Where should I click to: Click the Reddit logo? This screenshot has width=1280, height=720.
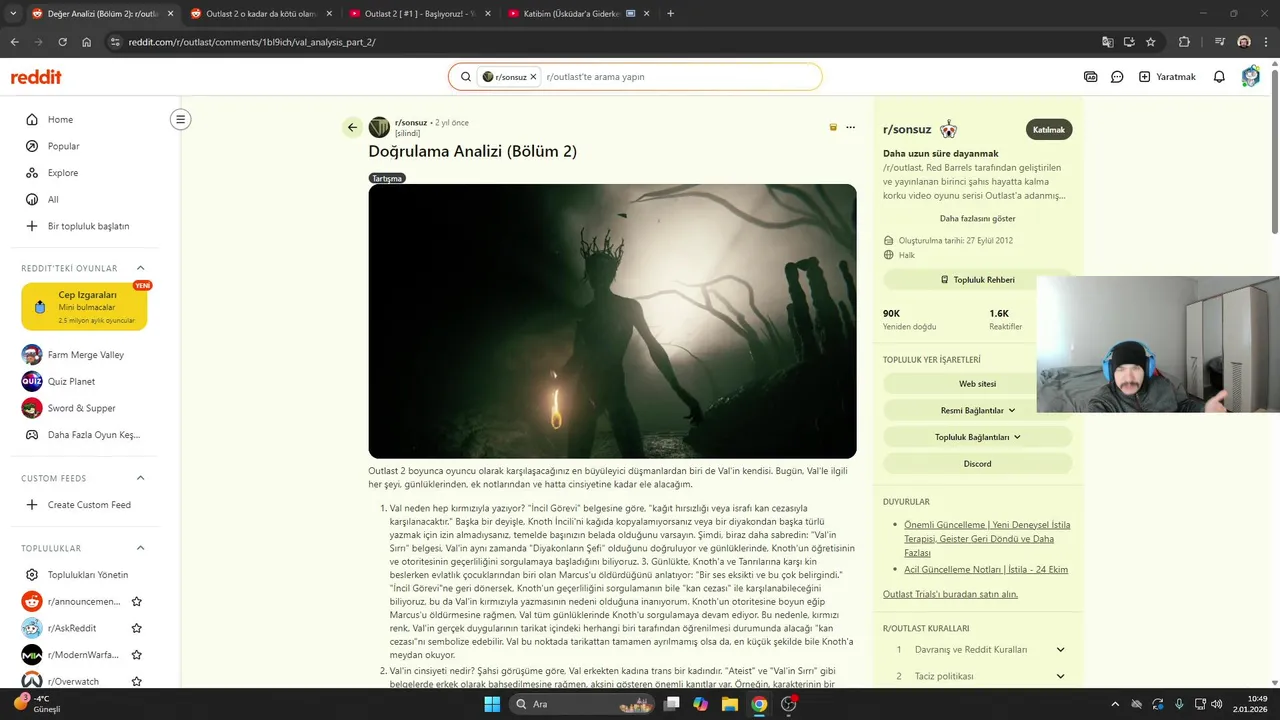[36, 77]
